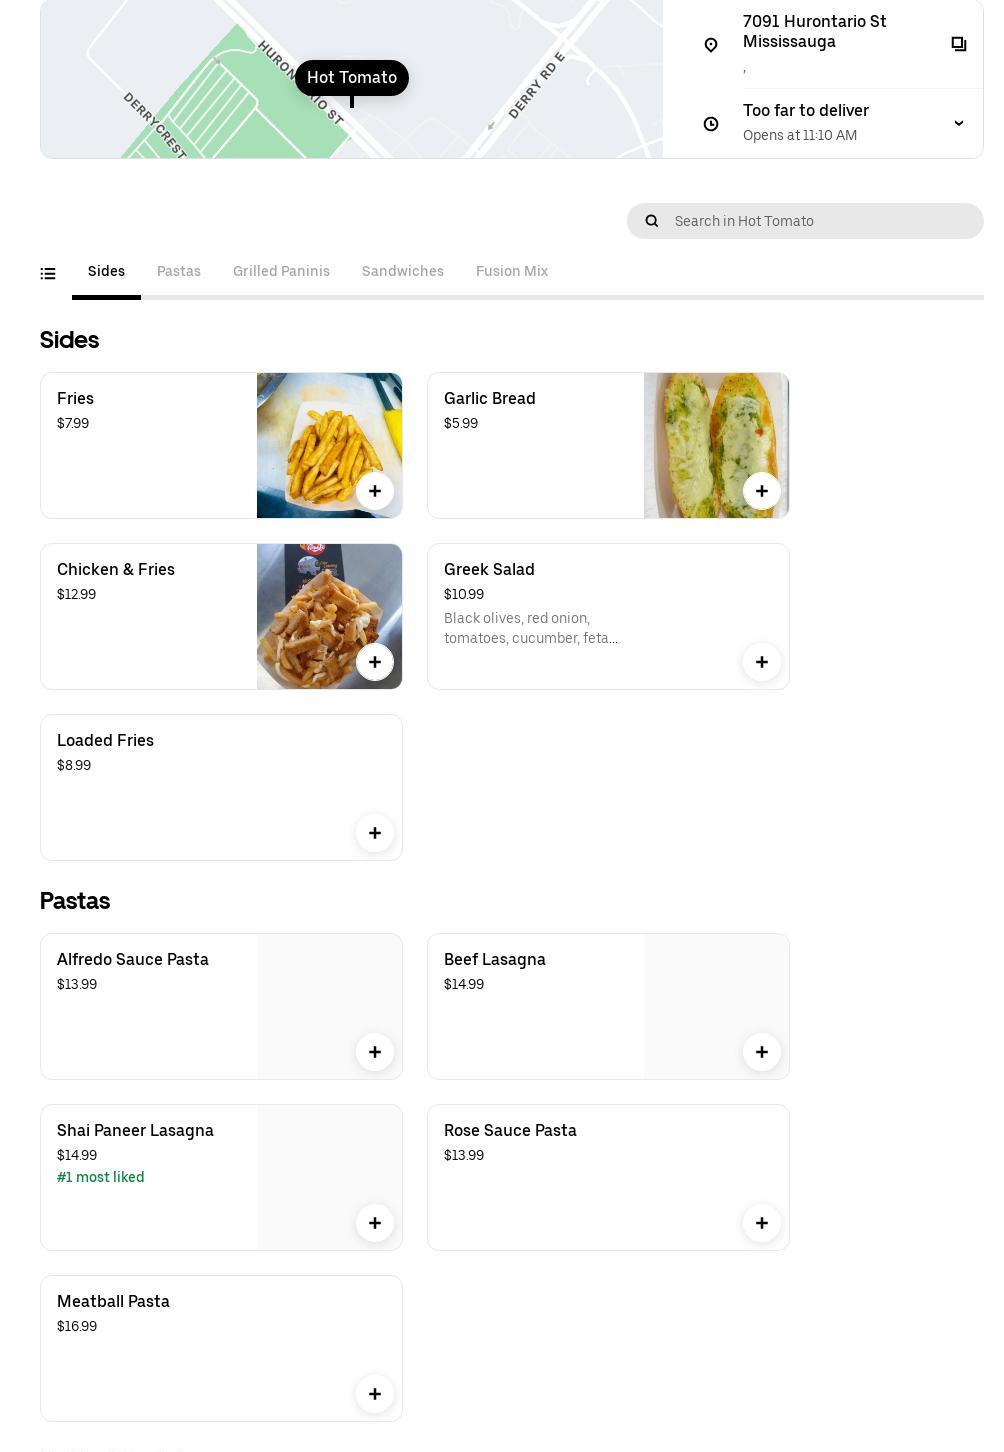Open the Shai Paneer Lasagna item
This screenshot has width=1004, height=1452.
[x=135, y=1131]
